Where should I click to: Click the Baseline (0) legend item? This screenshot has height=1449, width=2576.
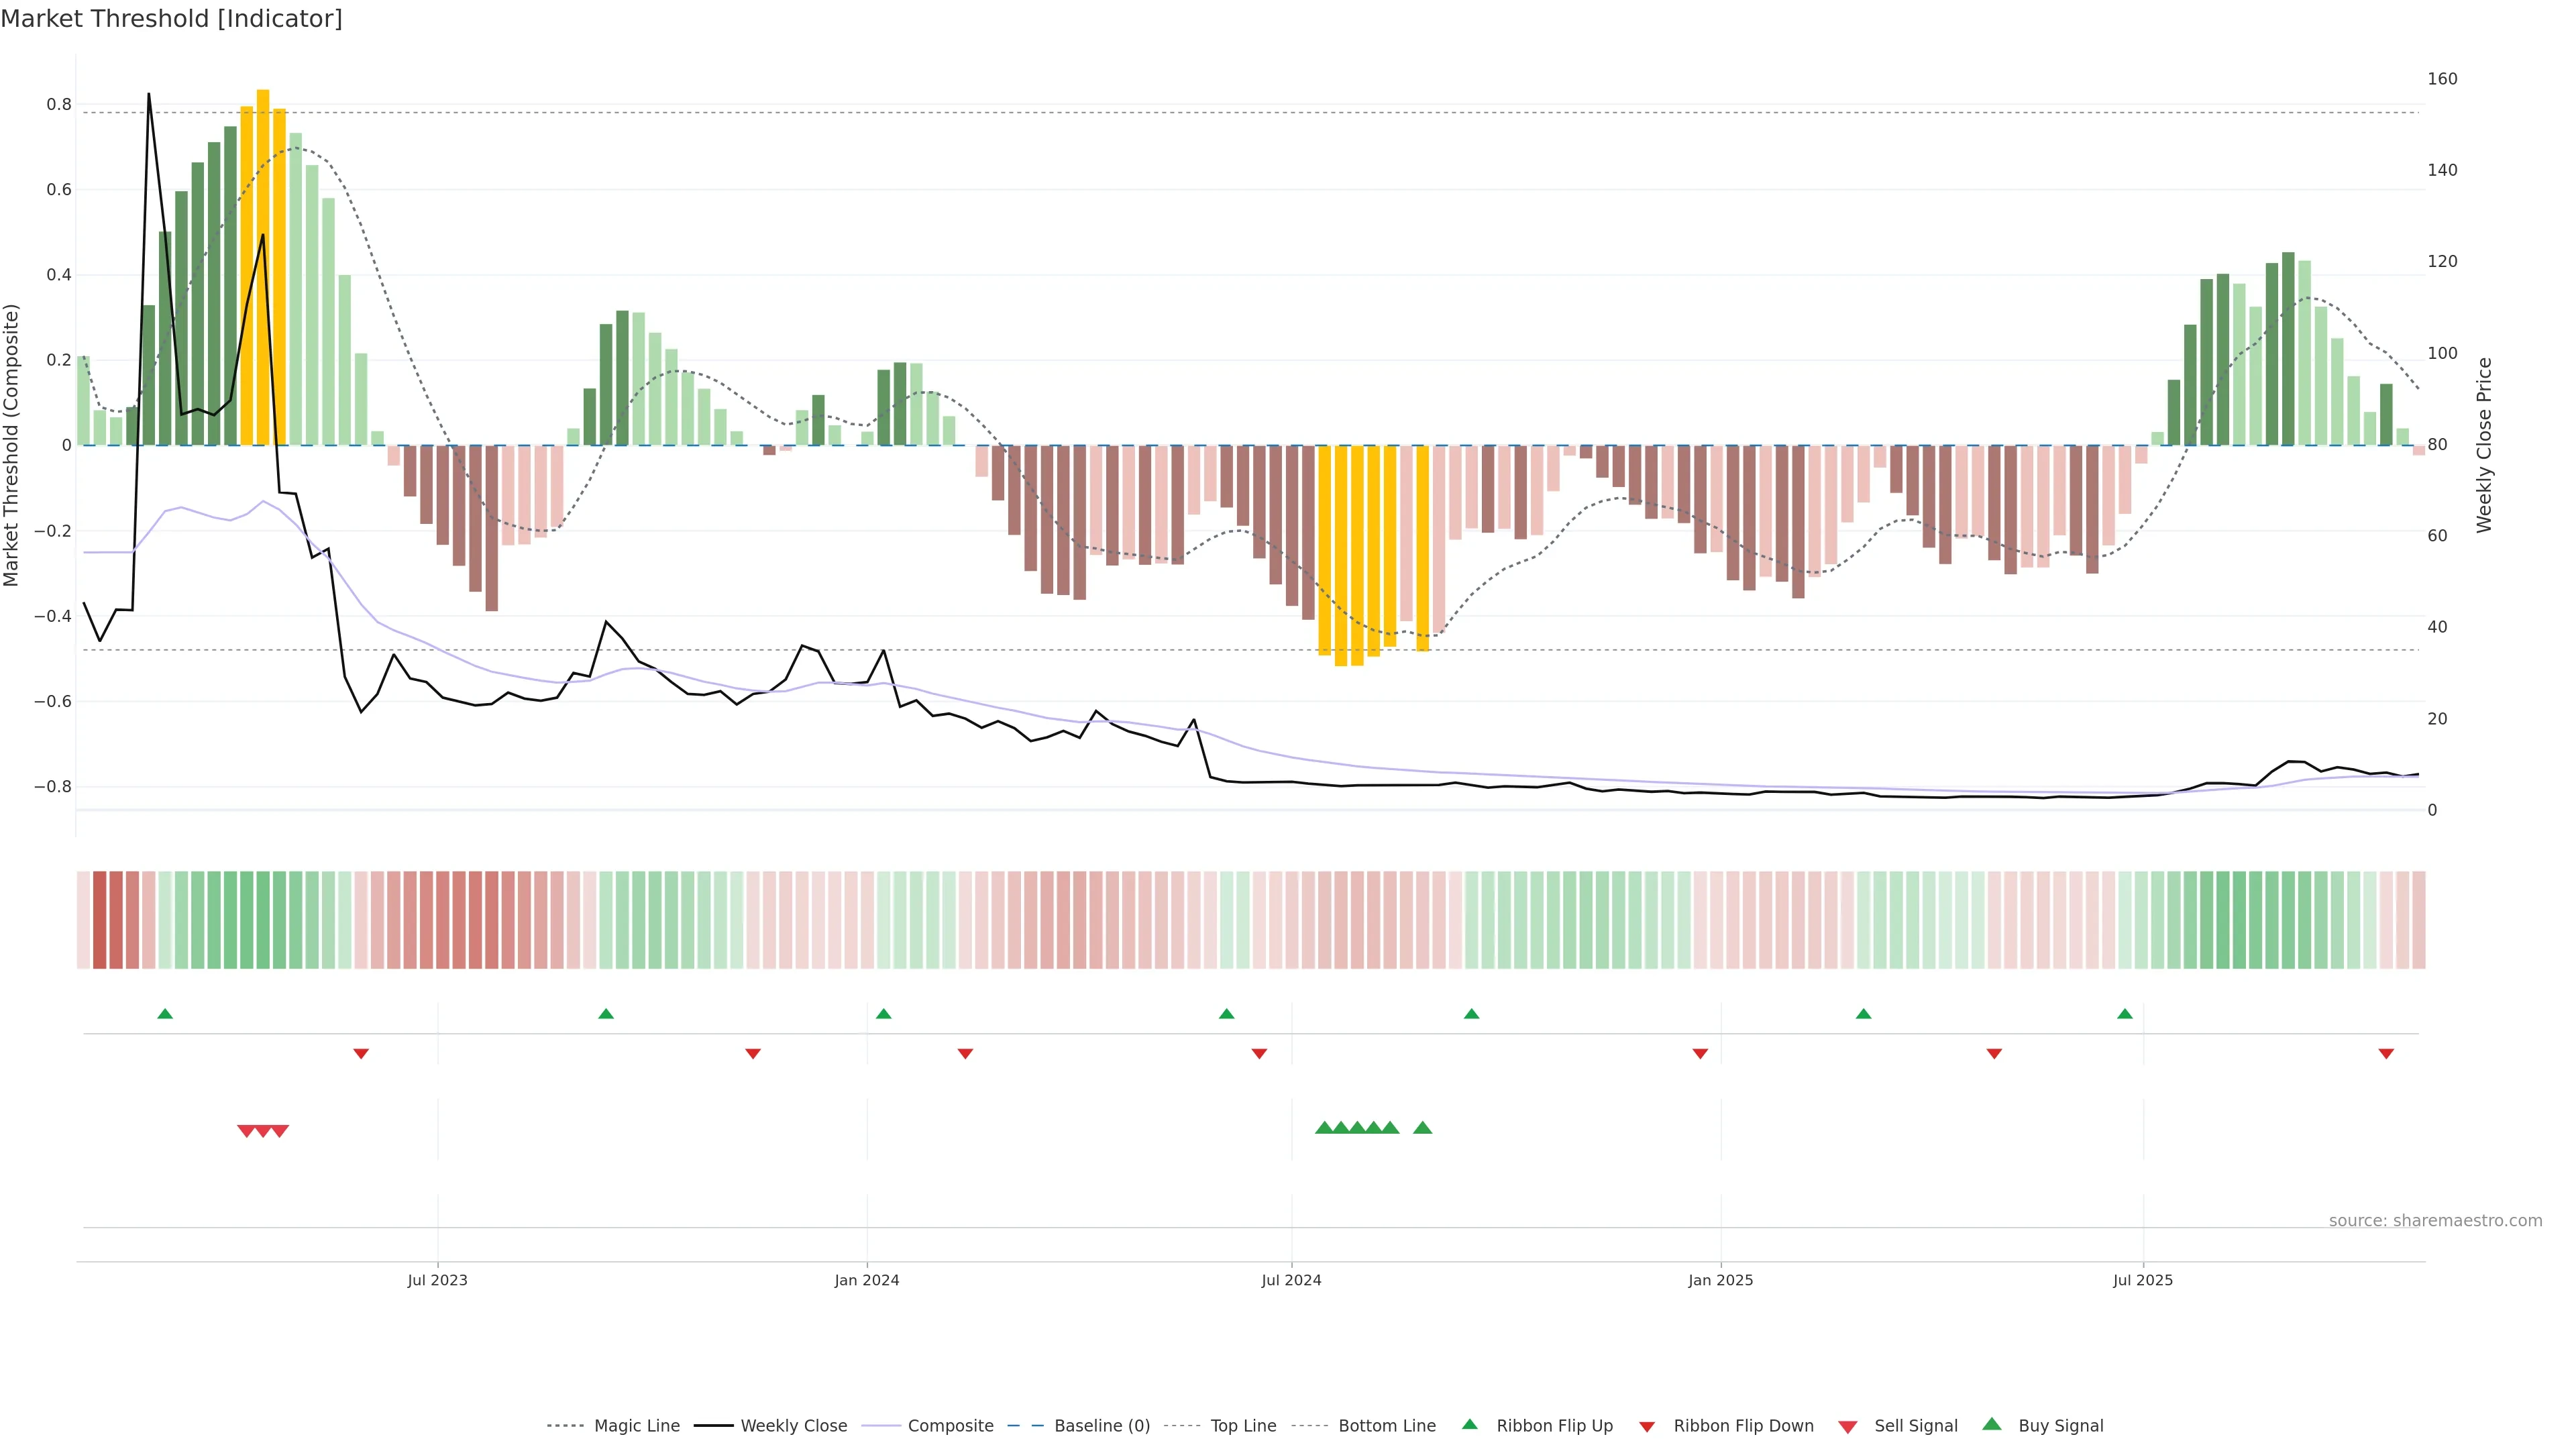tap(1102, 1426)
